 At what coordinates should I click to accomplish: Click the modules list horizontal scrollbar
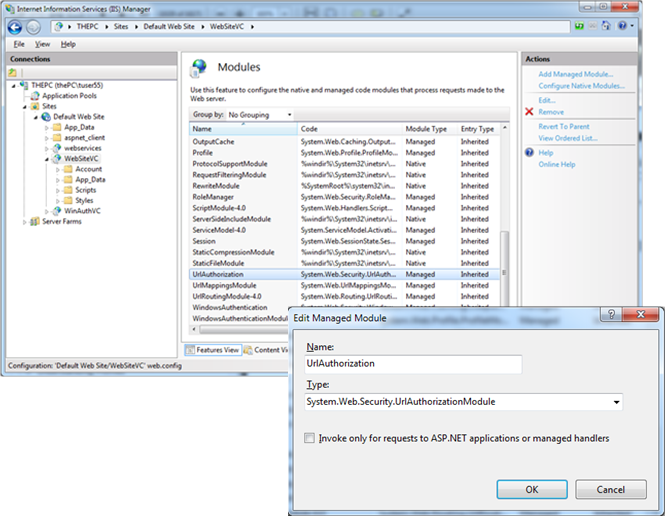(x=243, y=329)
